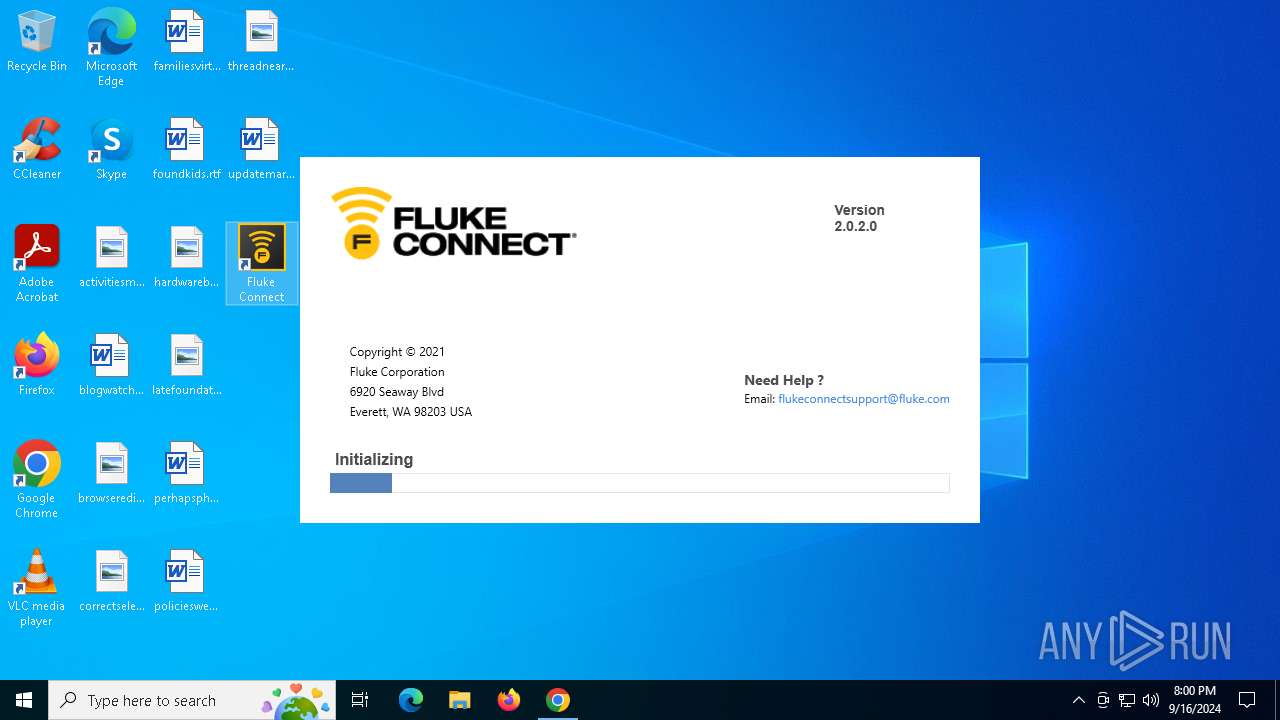Select the familiesvirt... Word document icon
The width and height of the screenshot is (1280, 720).
point(186,42)
